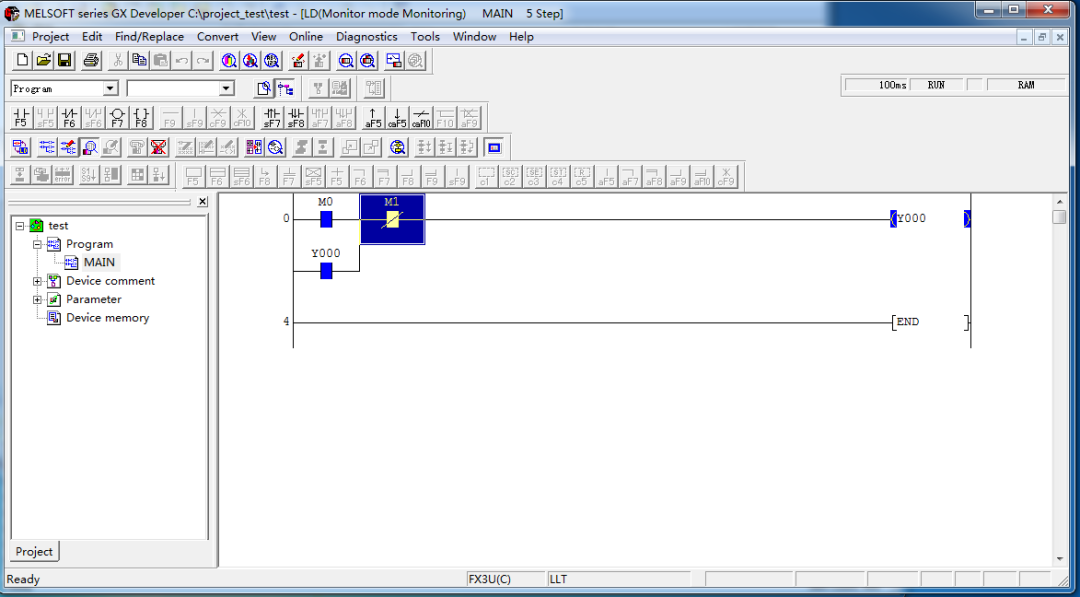Select the highlighted M1 normally closed contact
The image size is (1080, 597).
(392, 219)
